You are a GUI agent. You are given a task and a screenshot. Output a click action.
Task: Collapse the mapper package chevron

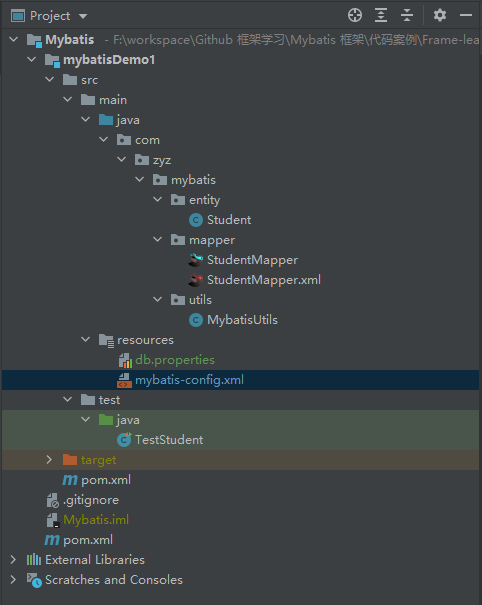[x=157, y=240]
